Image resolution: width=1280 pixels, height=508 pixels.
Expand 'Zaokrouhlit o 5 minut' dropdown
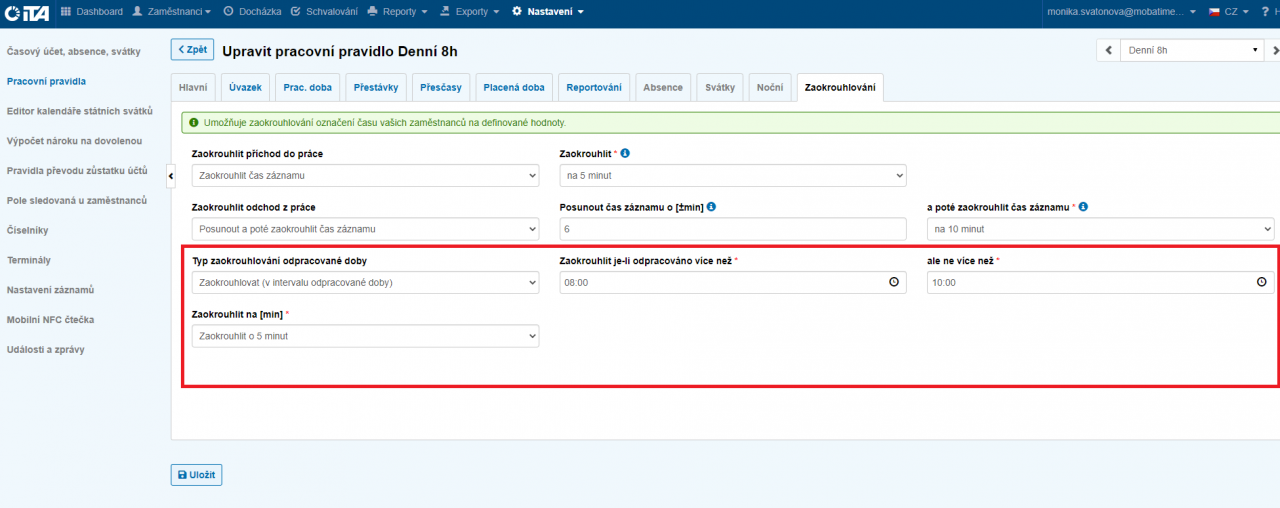coord(365,336)
